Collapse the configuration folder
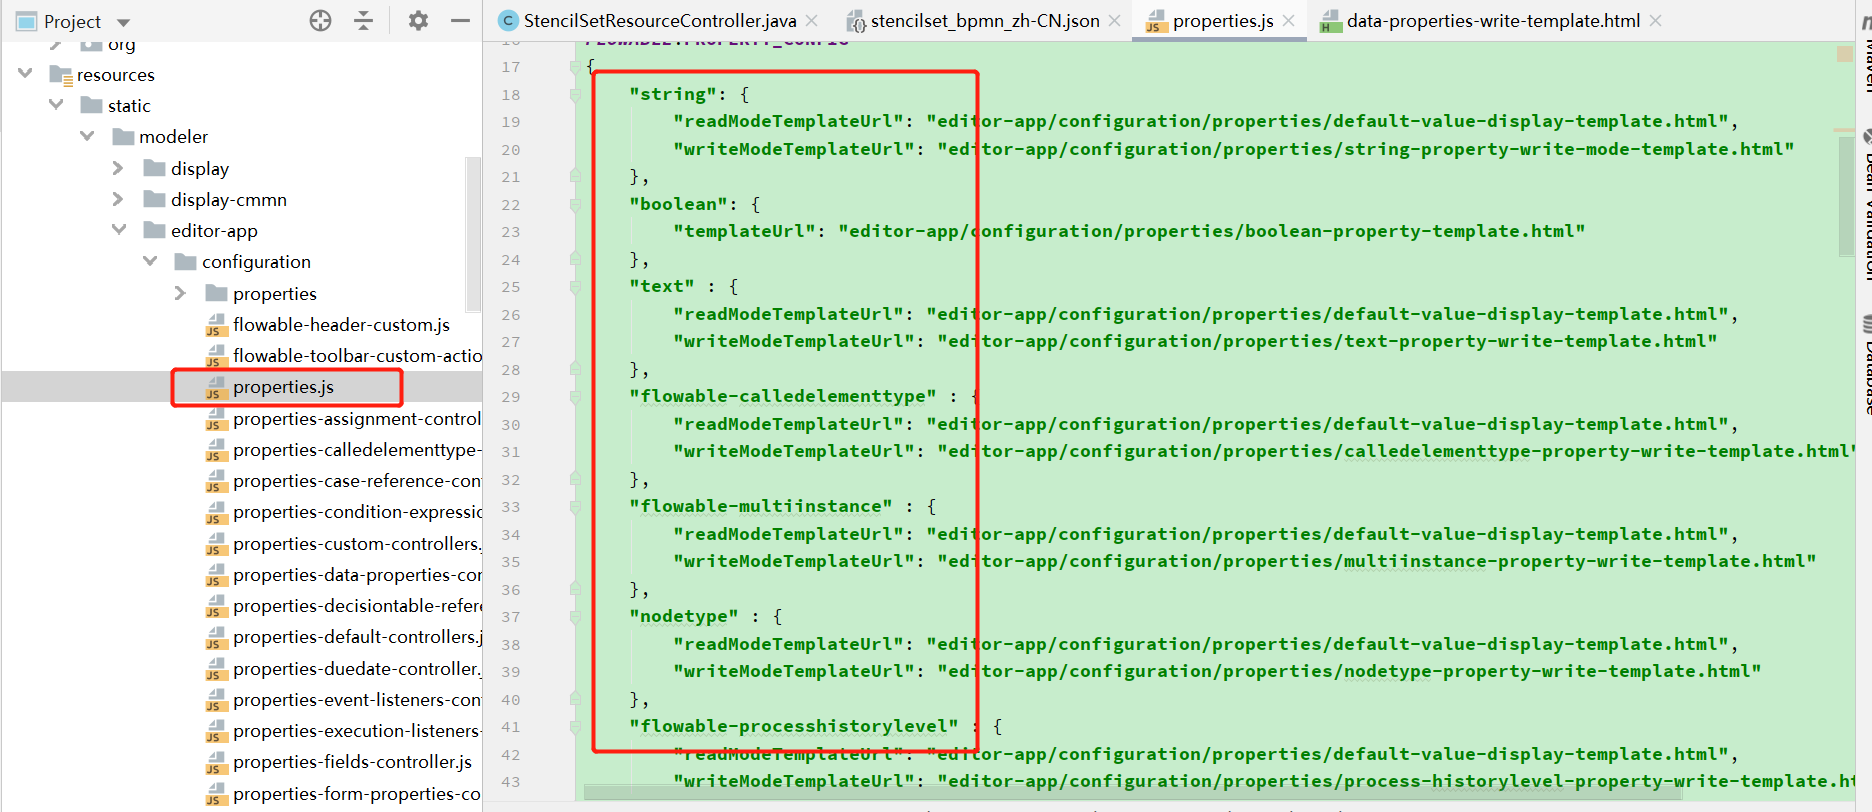 (x=150, y=260)
